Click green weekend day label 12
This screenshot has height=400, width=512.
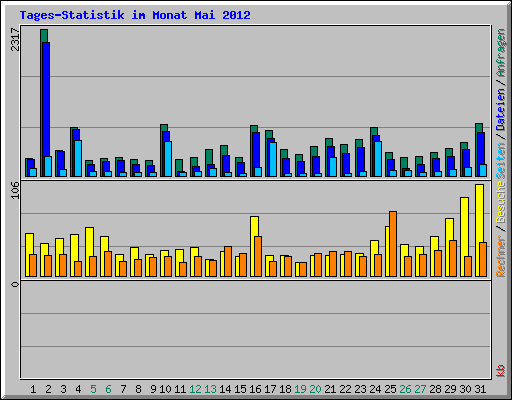(x=195, y=389)
